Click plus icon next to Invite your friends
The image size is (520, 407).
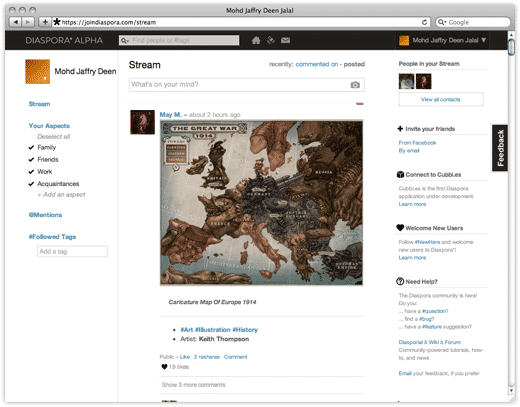(x=400, y=129)
